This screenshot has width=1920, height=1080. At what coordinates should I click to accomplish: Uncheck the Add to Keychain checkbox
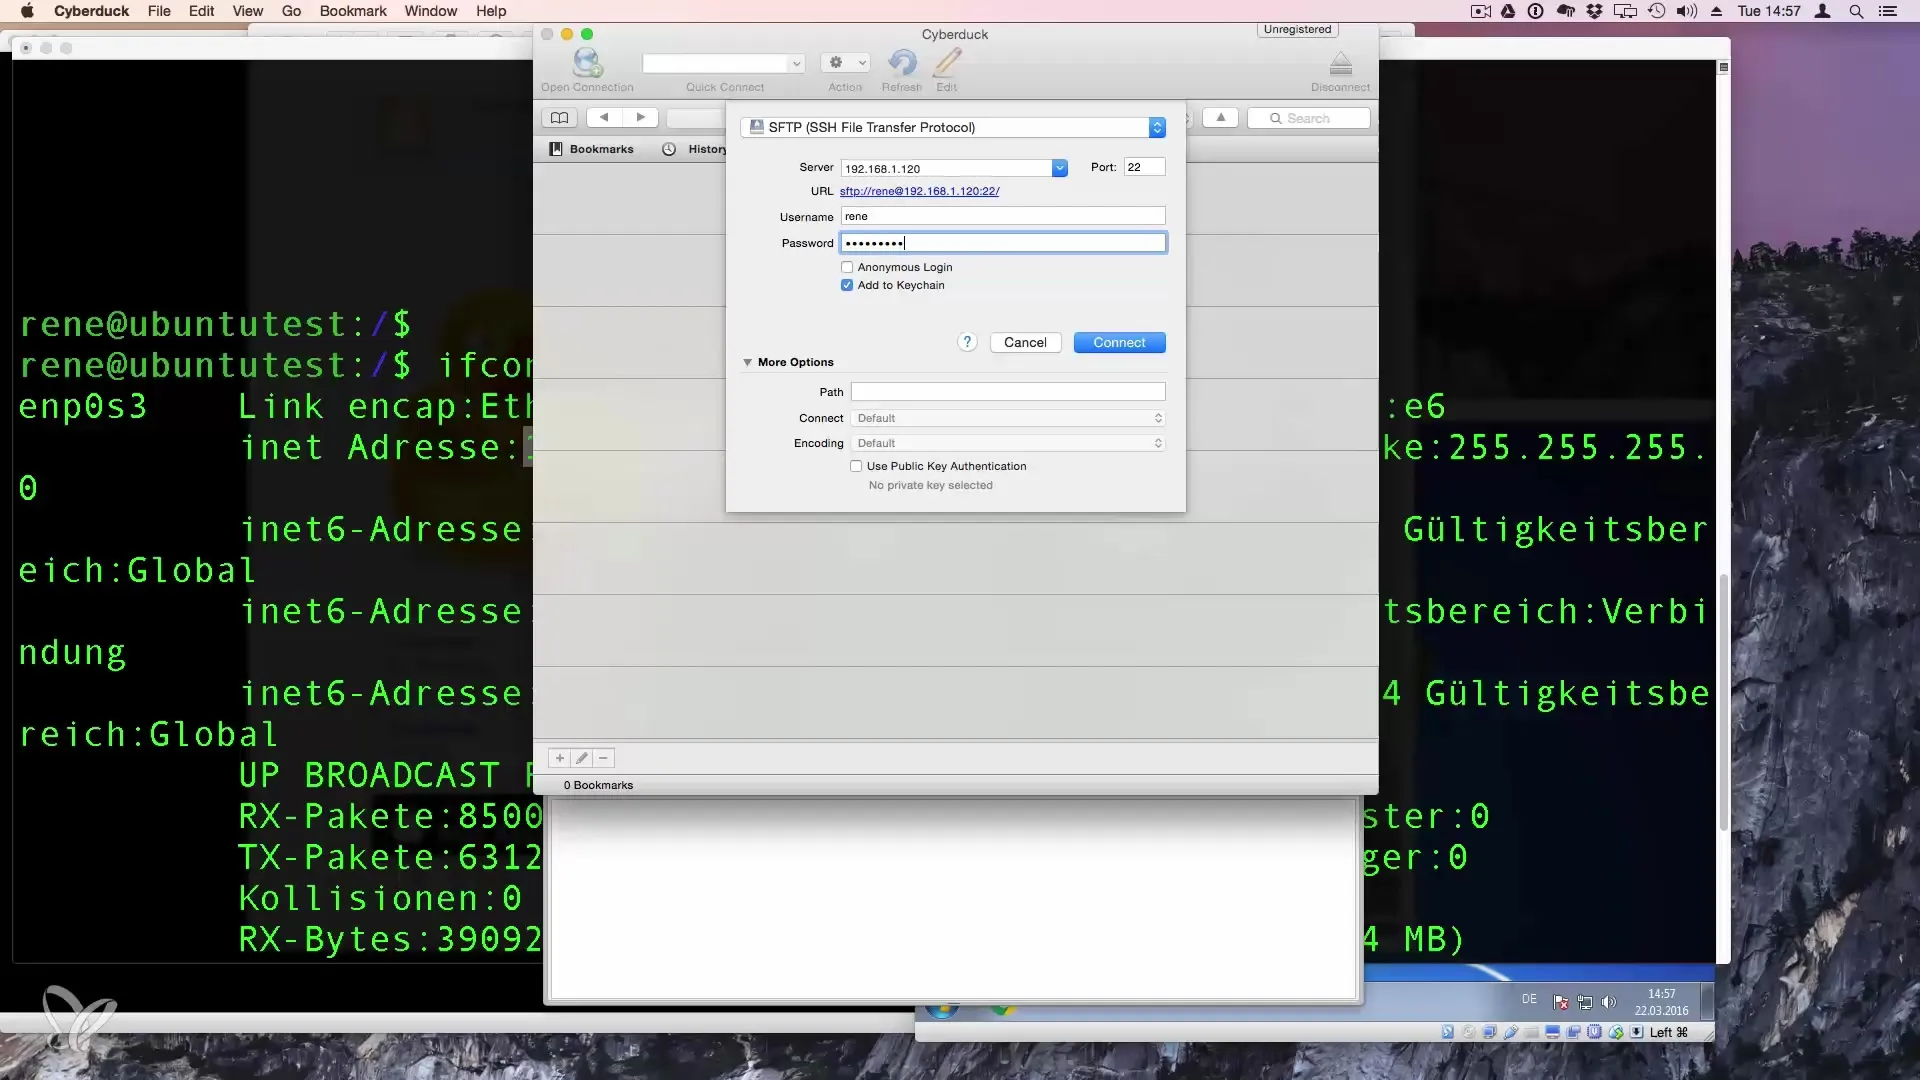pos(847,285)
